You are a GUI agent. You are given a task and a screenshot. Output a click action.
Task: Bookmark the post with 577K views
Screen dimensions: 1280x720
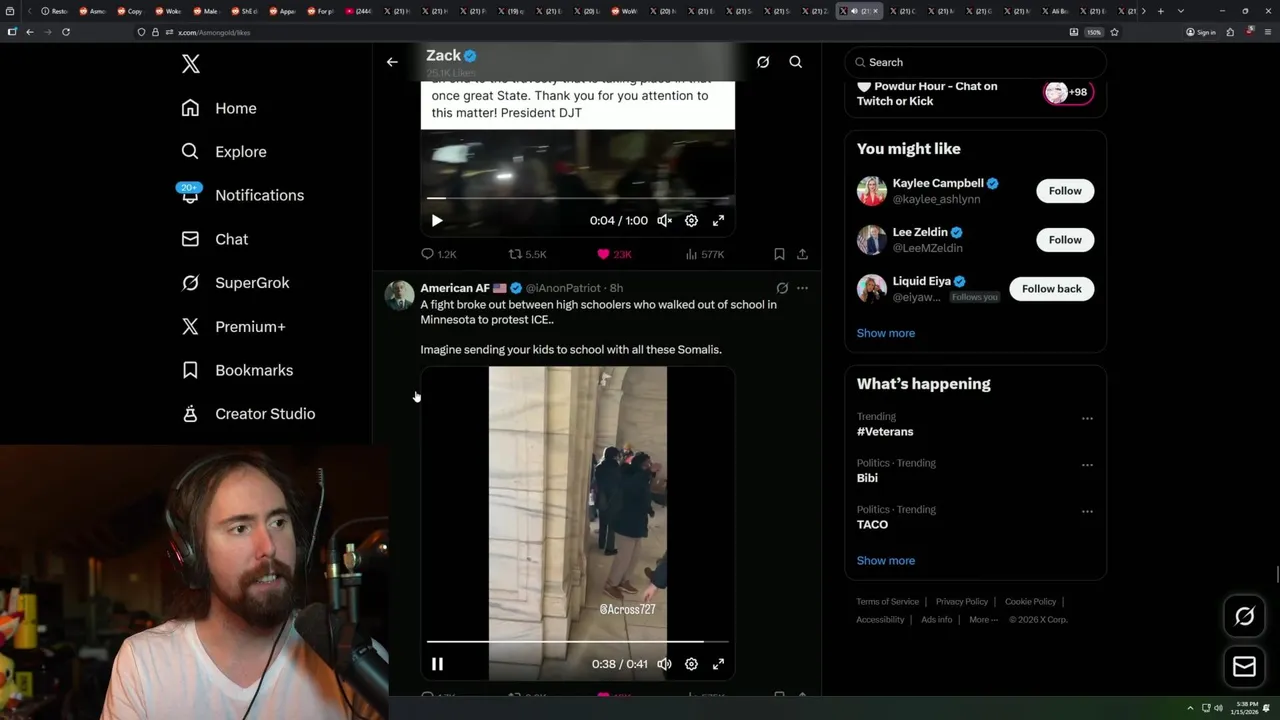779,254
